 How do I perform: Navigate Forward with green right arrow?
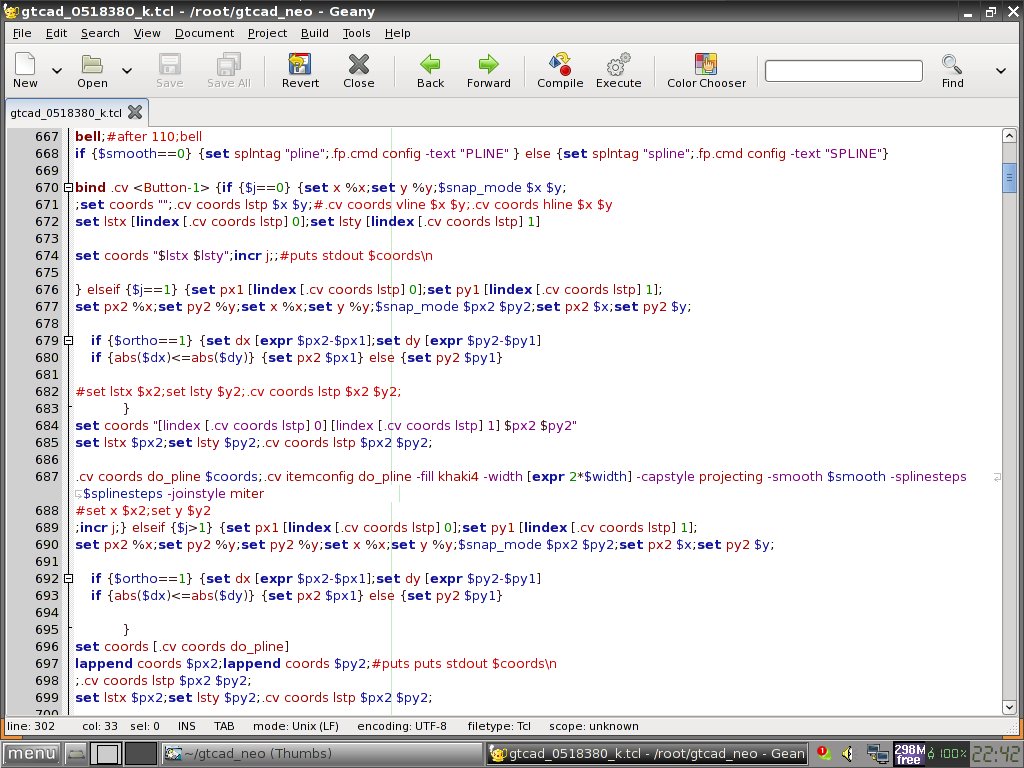[x=488, y=70]
